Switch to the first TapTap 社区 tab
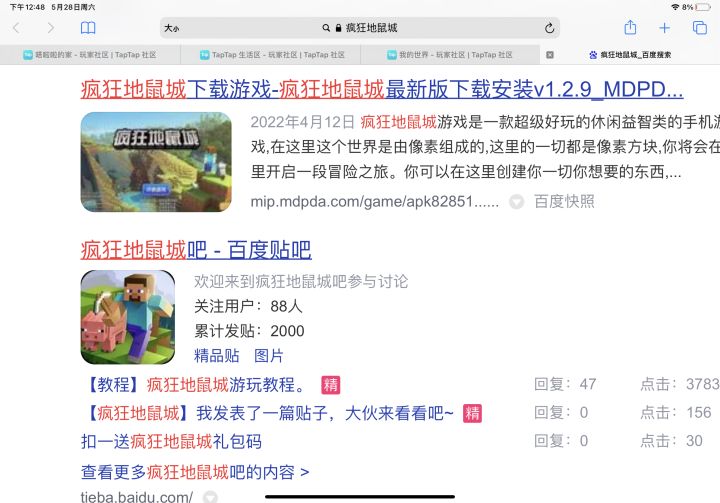The image size is (720, 503). click(x=90, y=55)
